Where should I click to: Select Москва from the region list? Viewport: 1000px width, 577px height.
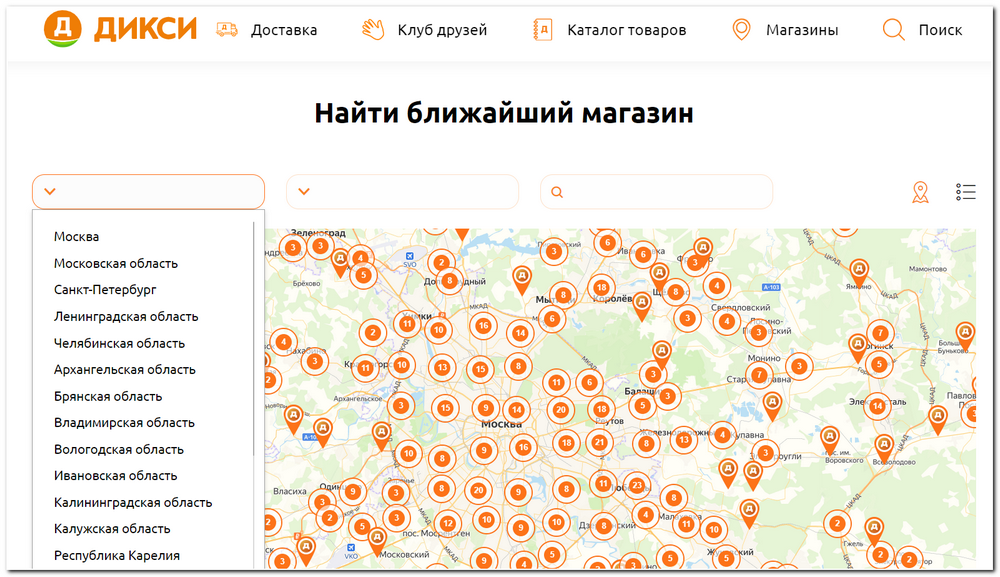[x=77, y=237]
